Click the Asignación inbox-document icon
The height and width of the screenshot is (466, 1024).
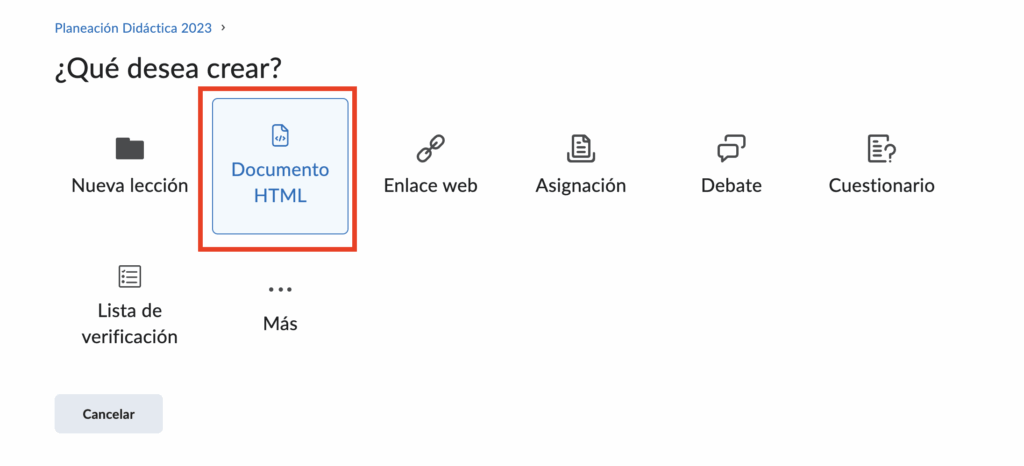[581, 149]
